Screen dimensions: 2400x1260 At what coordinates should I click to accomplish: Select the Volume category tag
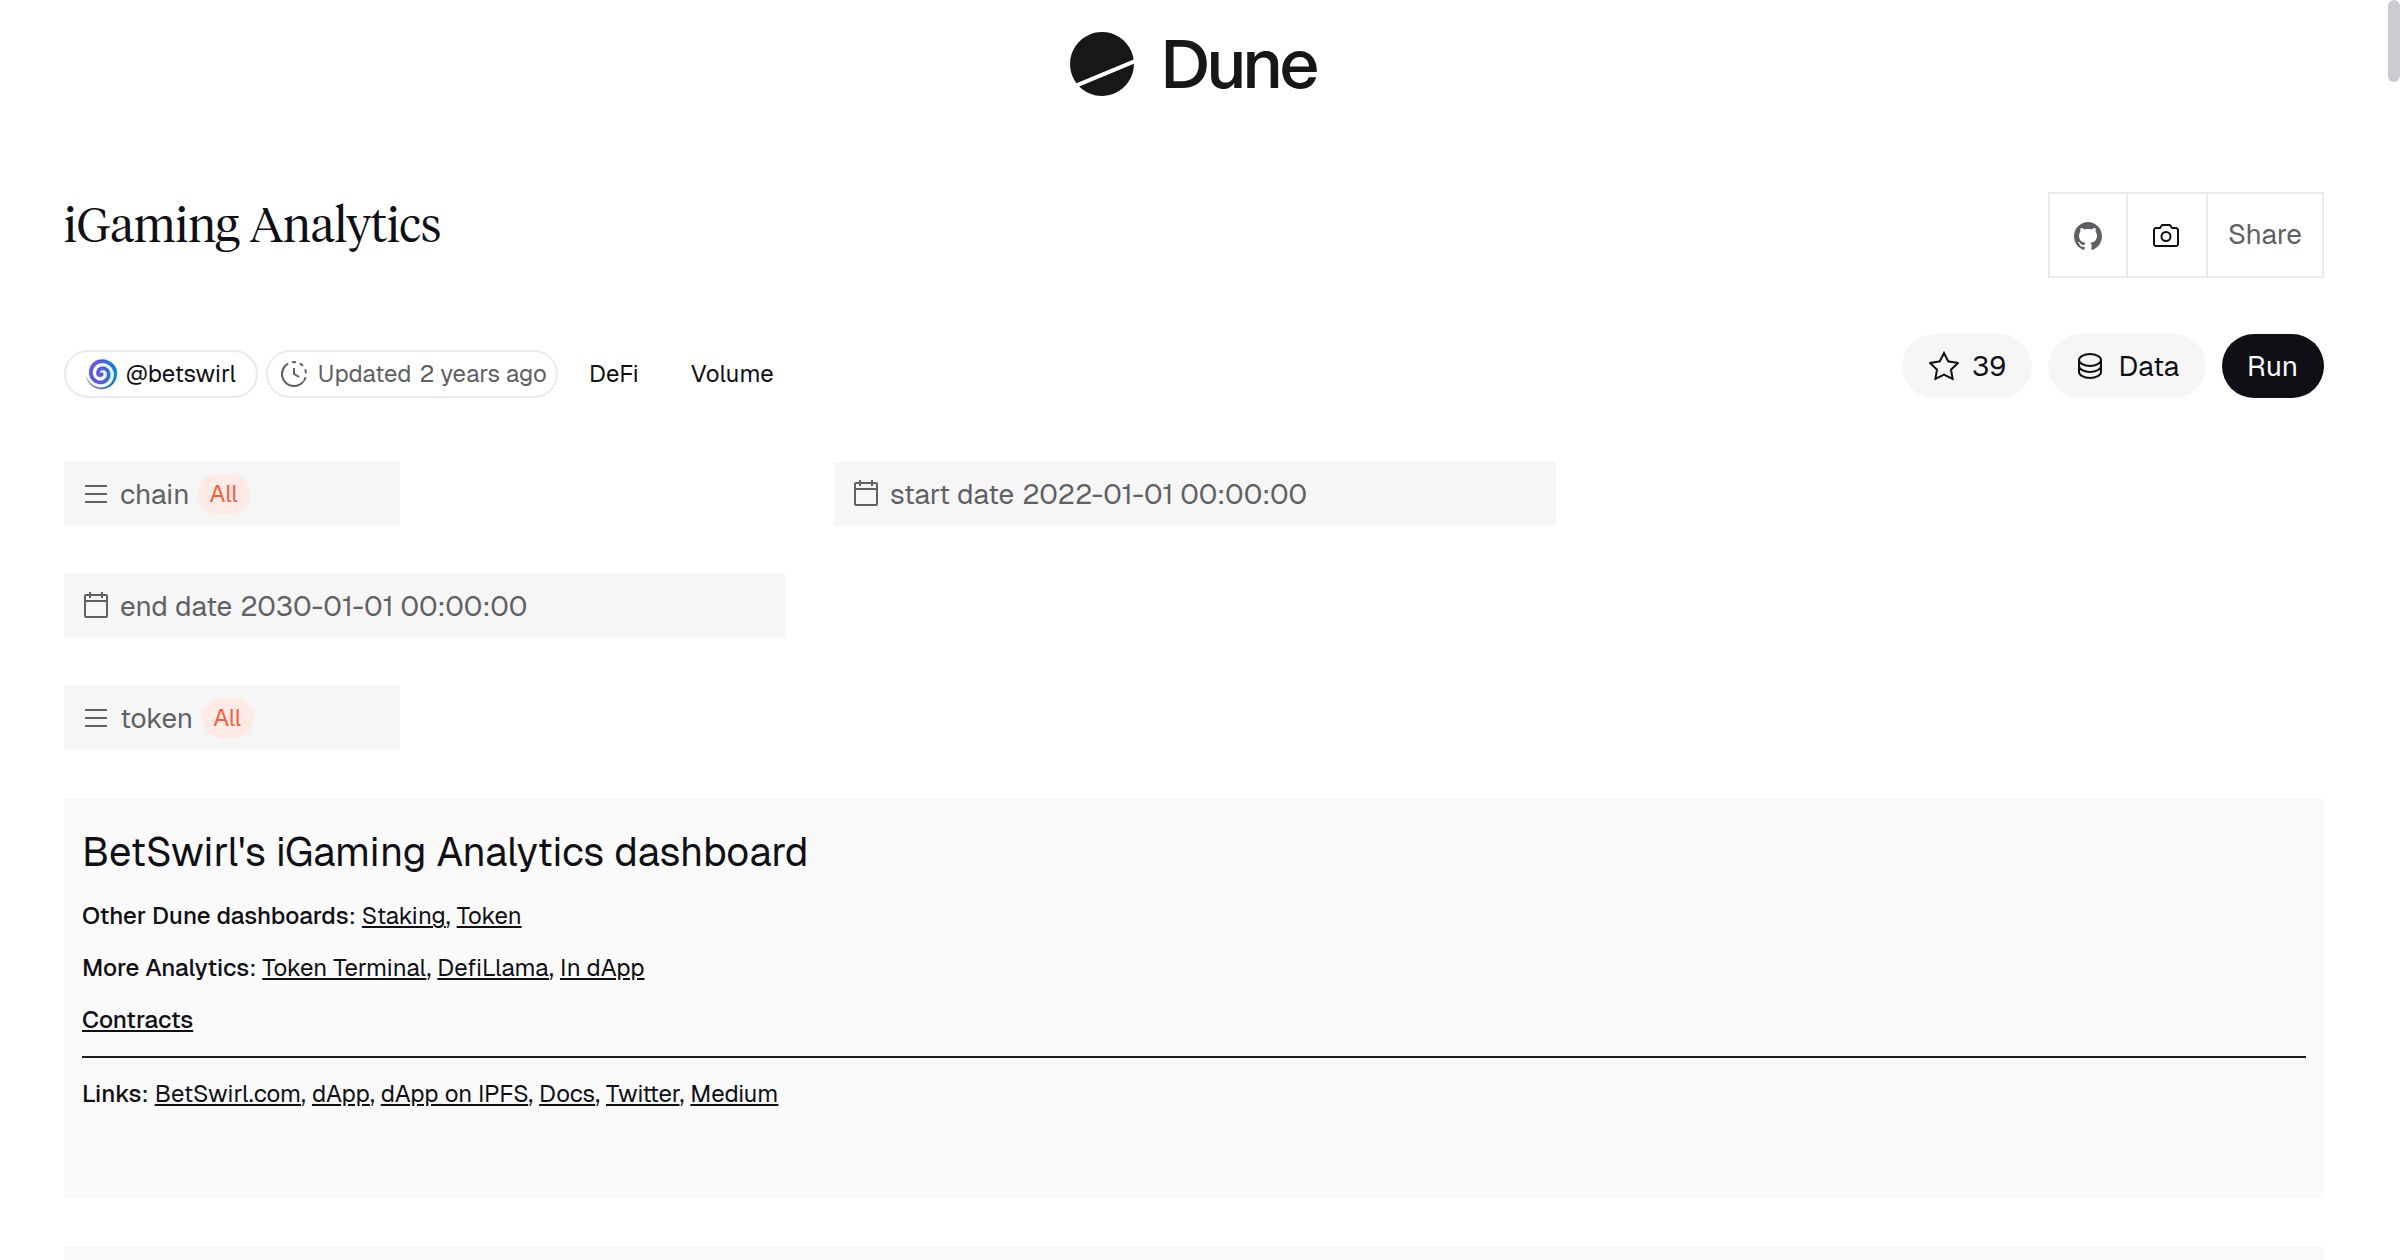731,373
